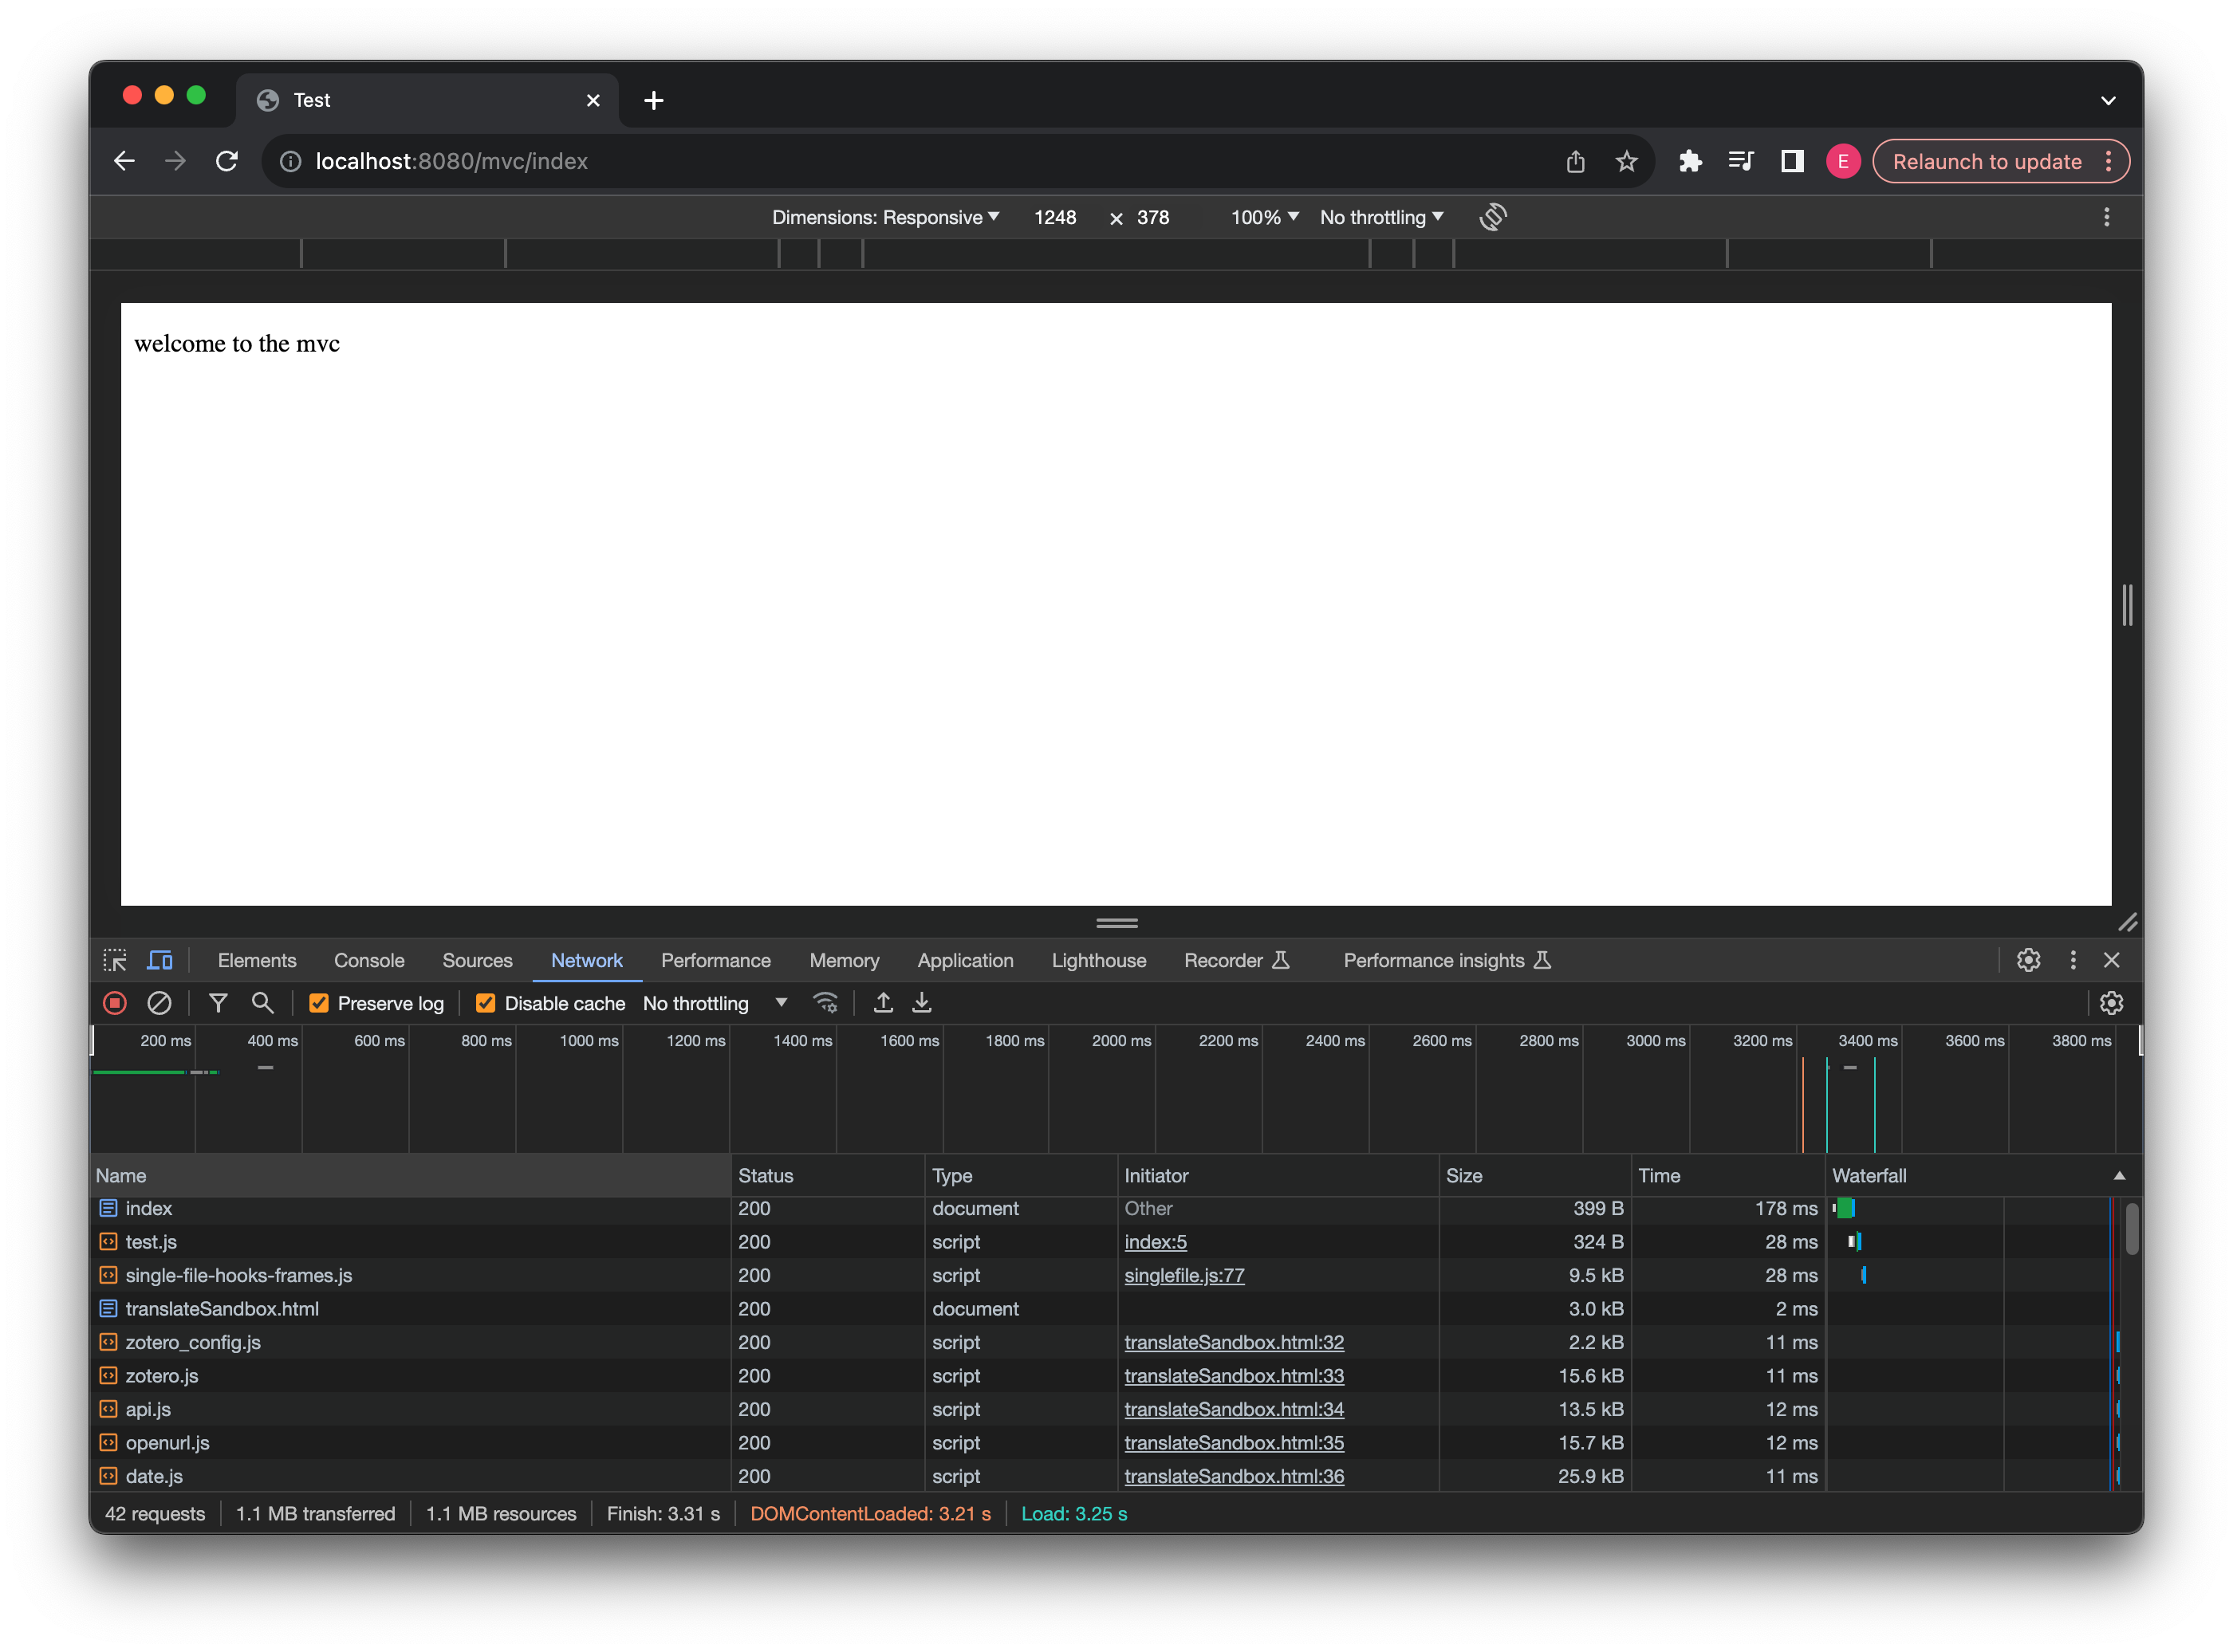Disable the Disable cache checkbox
The image size is (2233, 1652).
(484, 1003)
